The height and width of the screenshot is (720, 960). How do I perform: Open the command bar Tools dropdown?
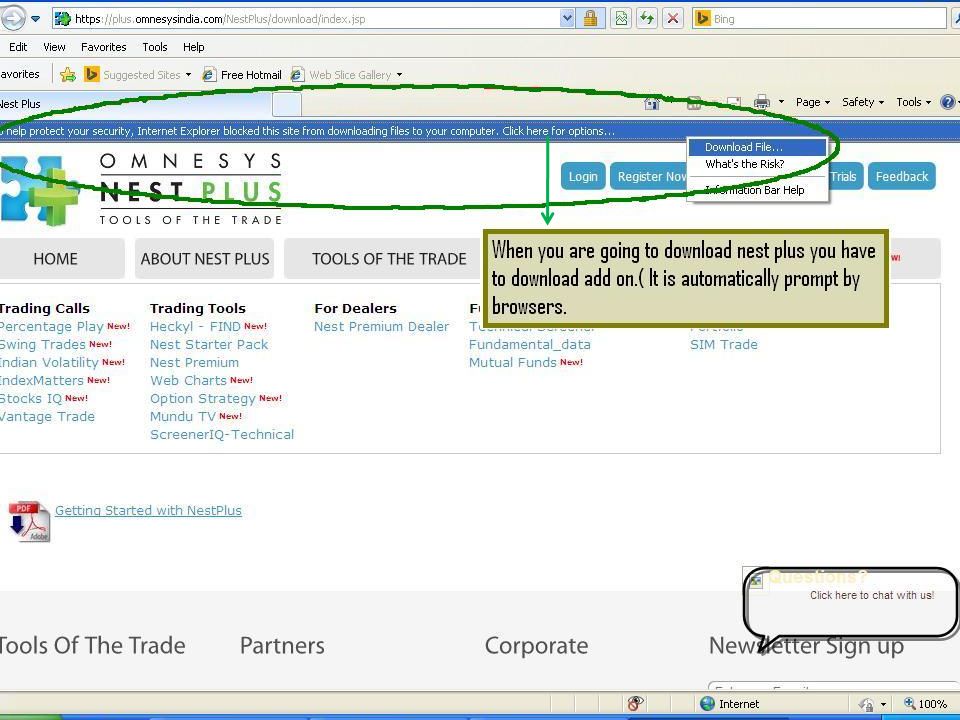coord(913,102)
